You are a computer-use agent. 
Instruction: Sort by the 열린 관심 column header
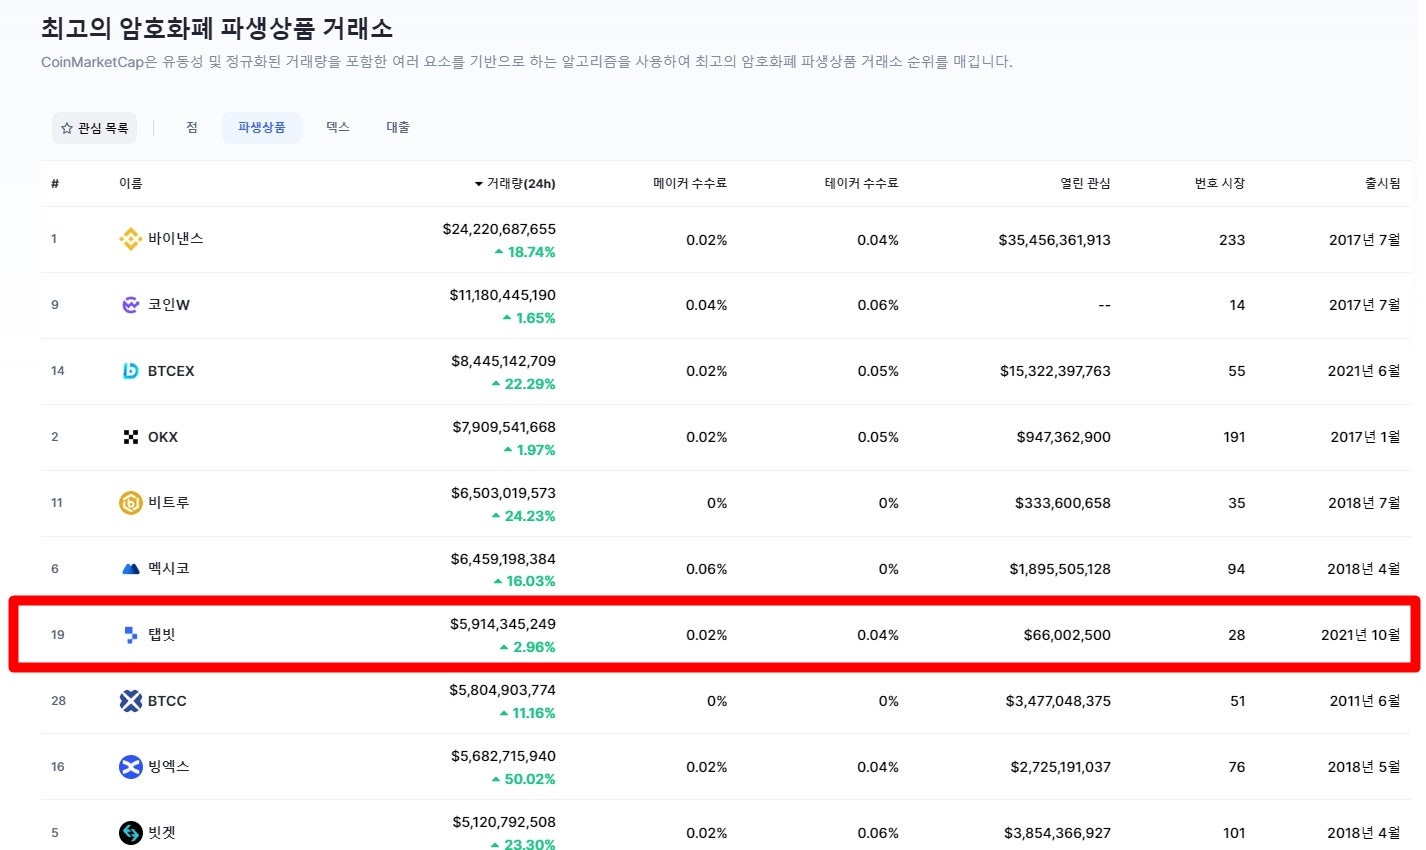pos(1086,183)
